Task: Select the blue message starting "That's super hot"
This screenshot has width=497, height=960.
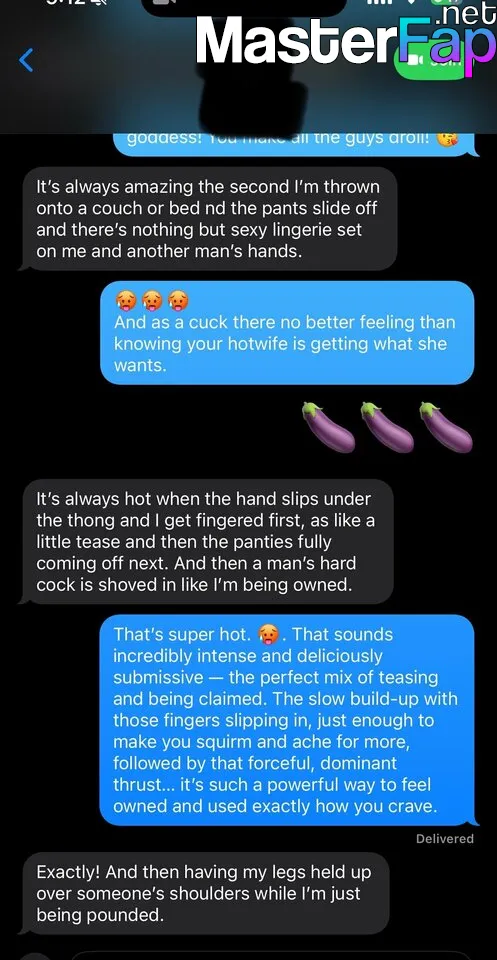Action: coord(287,720)
